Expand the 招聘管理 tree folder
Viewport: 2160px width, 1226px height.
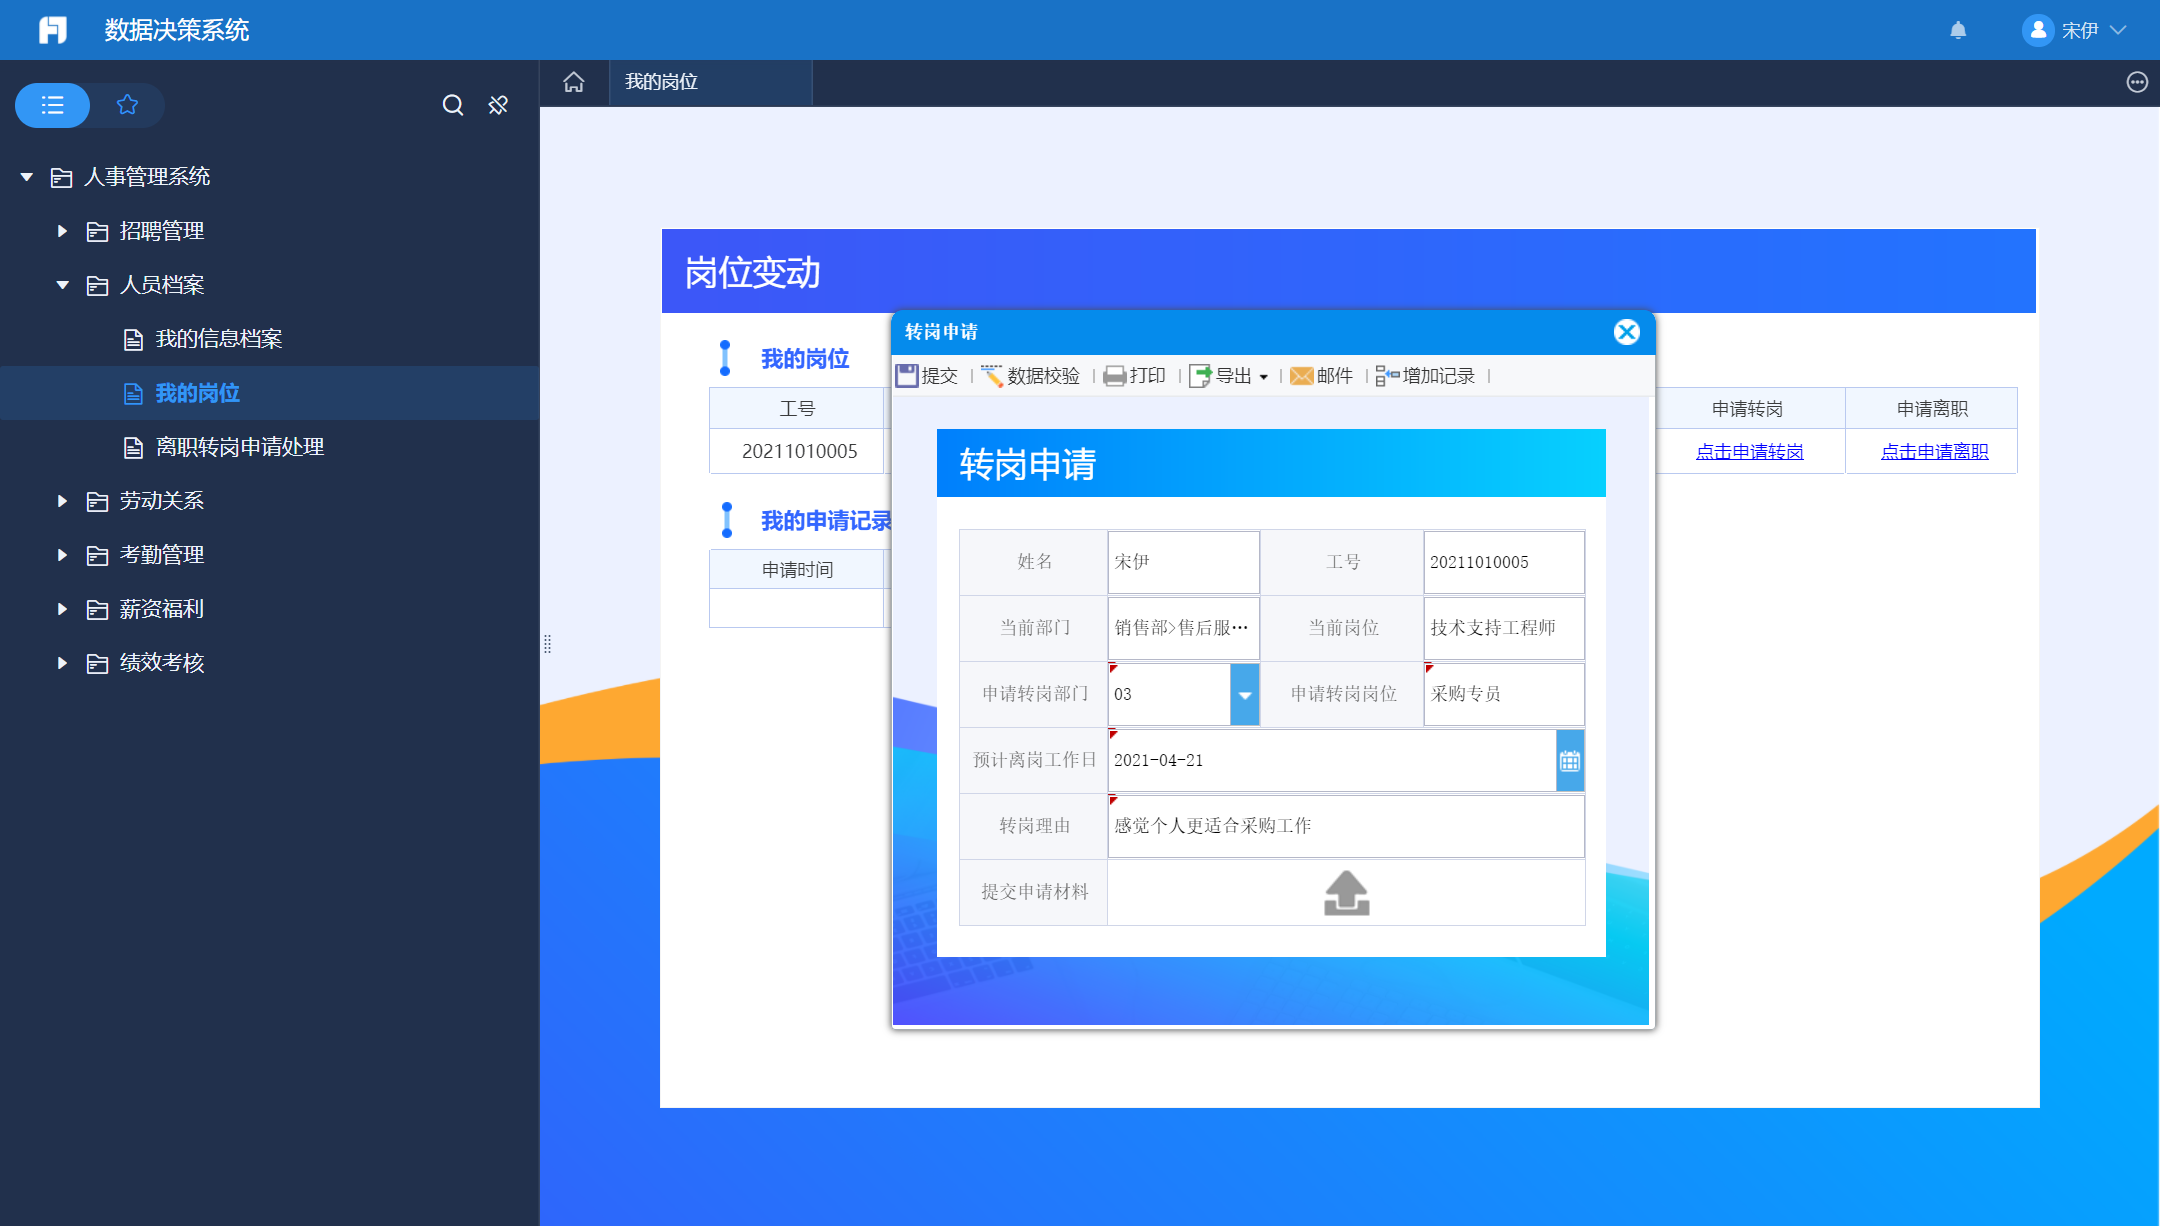point(62,231)
